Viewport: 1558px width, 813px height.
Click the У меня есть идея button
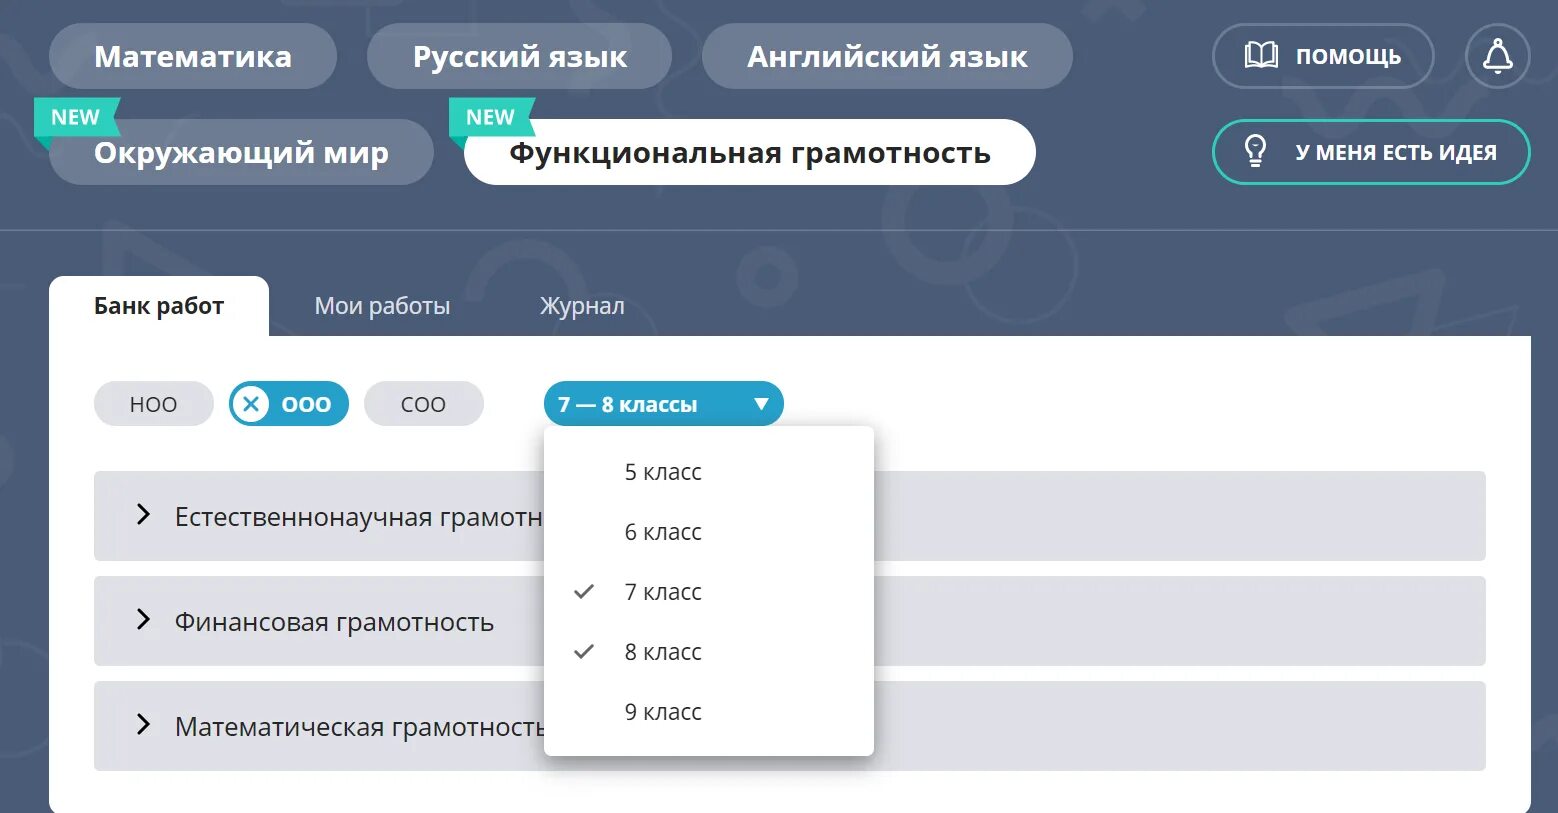[1371, 152]
